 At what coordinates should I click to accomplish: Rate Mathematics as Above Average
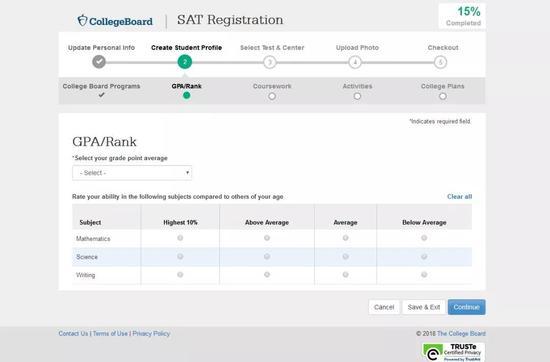(x=267, y=238)
